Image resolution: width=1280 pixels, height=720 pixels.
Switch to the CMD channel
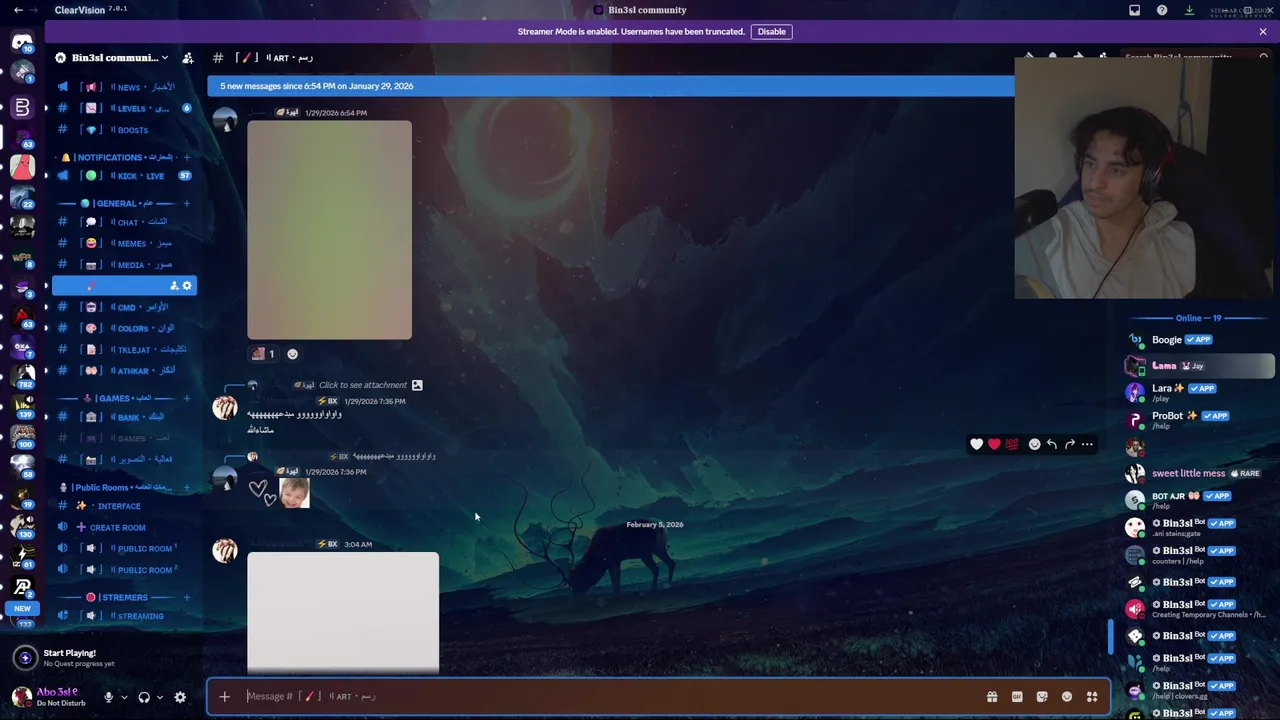(x=124, y=307)
